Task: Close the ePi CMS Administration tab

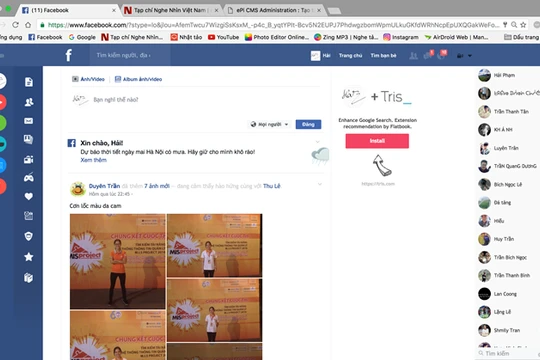Action: pos(319,11)
